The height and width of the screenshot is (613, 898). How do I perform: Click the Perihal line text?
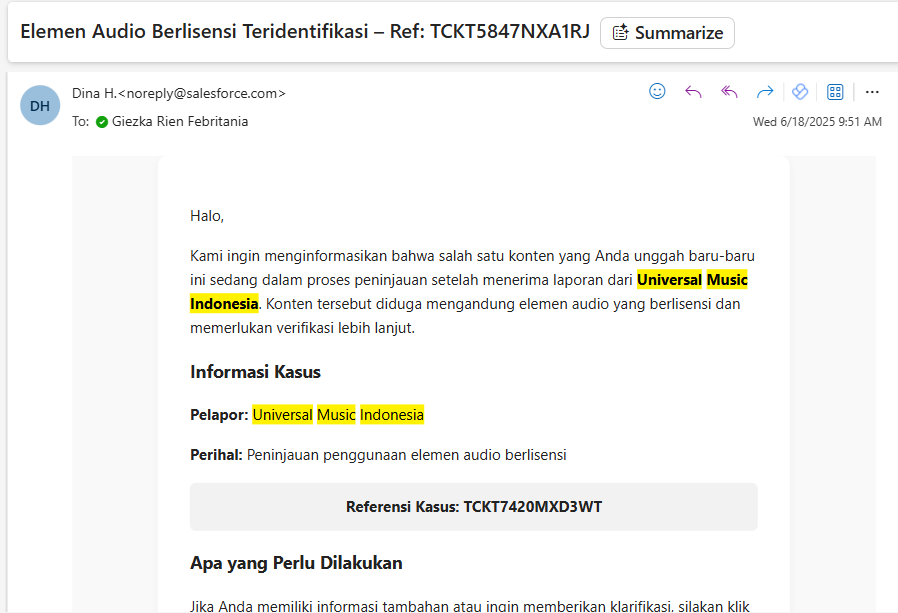coord(378,455)
